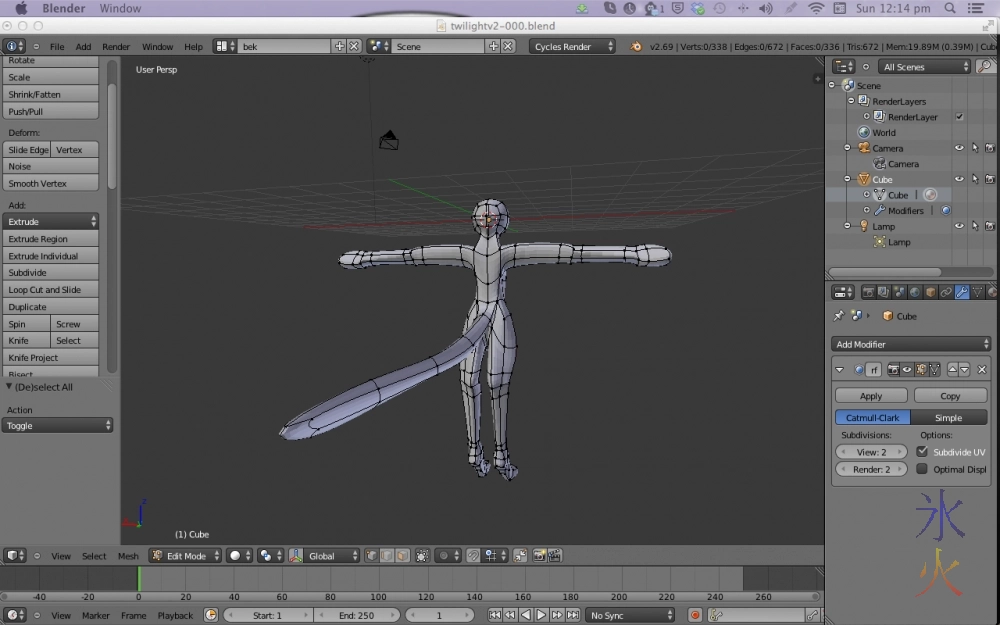Open the Modifiers wrench properties tab
Viewport: 1000px width, 625px height.
(961, 292)
